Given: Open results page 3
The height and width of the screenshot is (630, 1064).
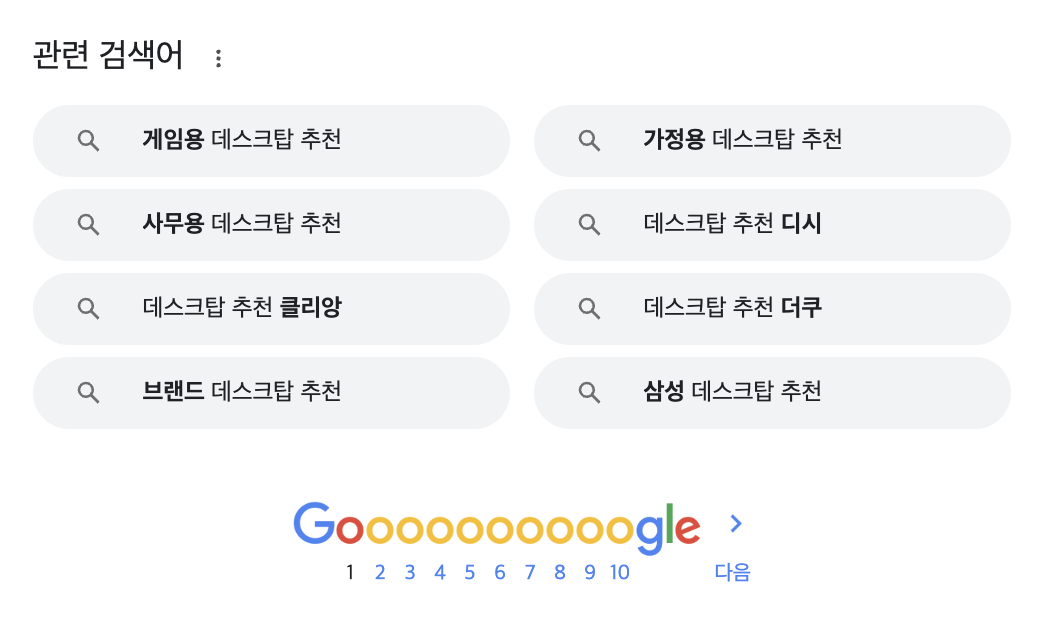Looking at the screenshot, I should click(x=410, y=572).
